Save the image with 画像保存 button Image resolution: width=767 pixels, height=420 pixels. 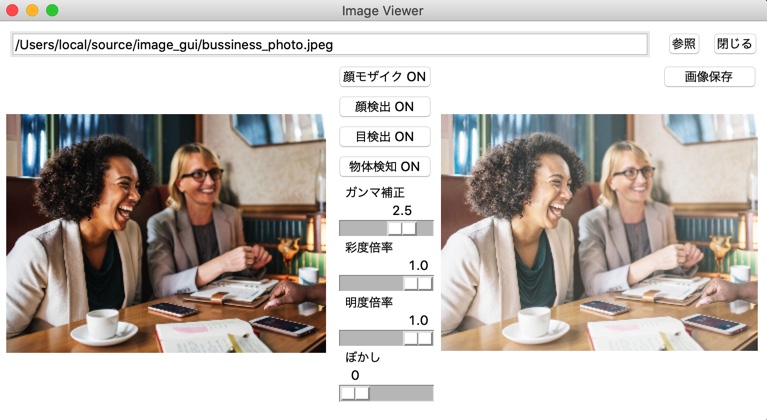click(709, 77)
